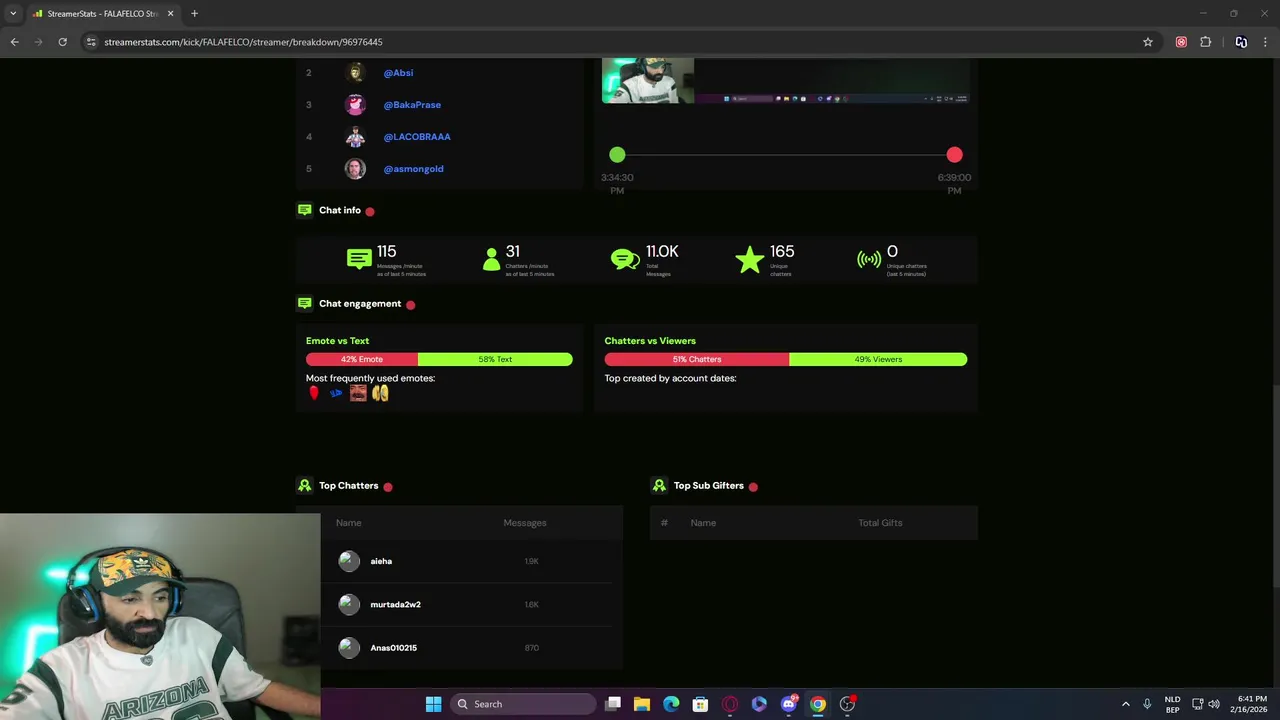Viewport: 1280px width, 720px height.
Task: Open a new browser tab
Action: pos(194,13)
